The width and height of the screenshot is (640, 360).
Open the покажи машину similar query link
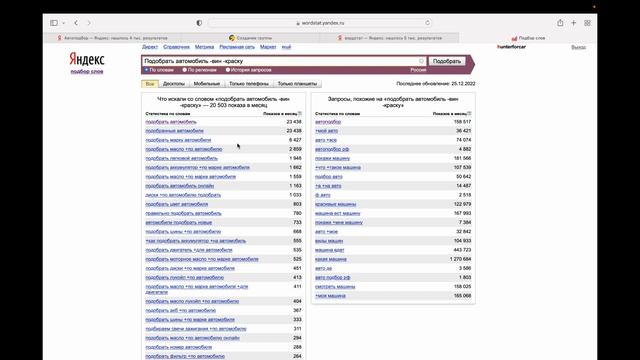pos(333,158)
